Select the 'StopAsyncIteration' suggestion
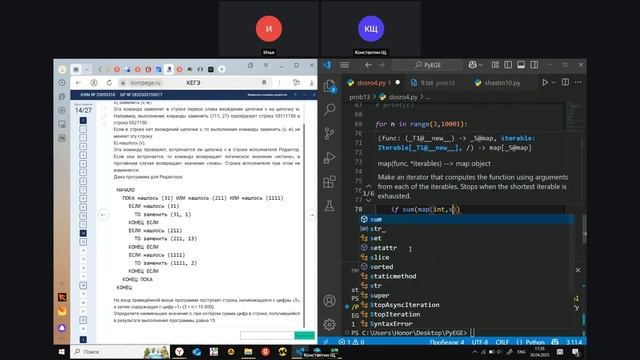Image resolution: width=640 pixels, height=360 pixels. pyautogui.click(x=467, y=305)
